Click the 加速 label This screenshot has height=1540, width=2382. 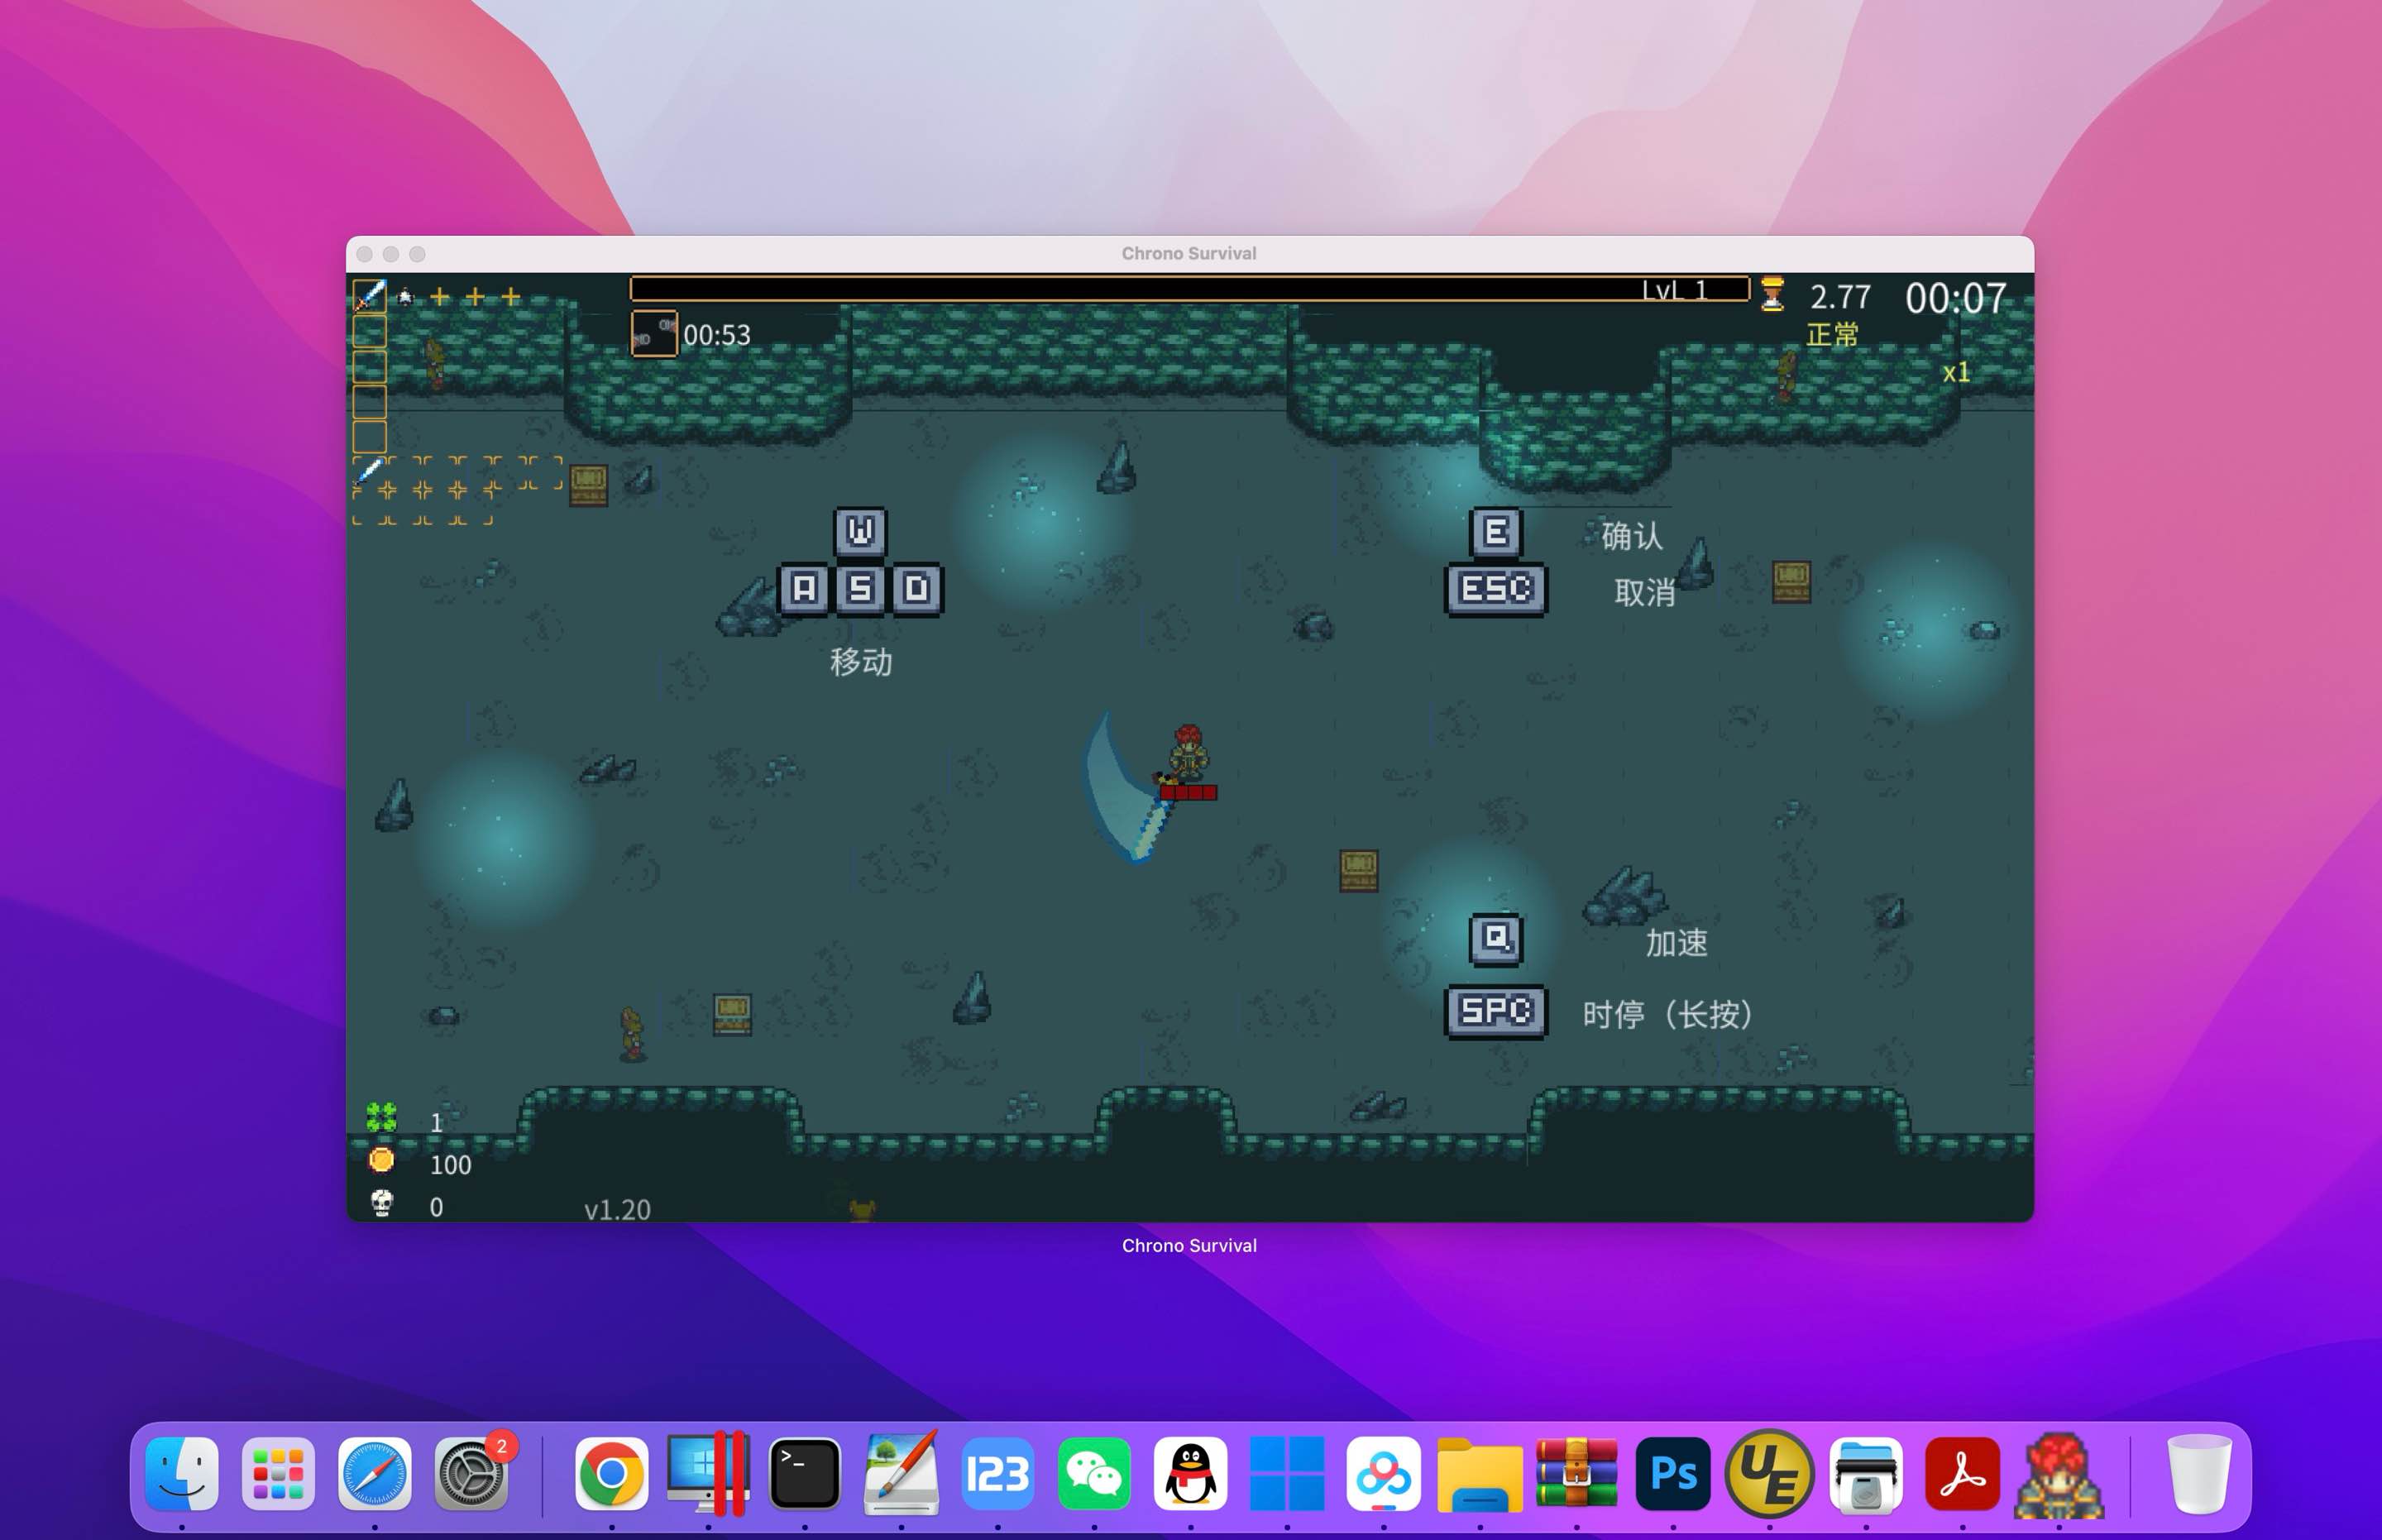click(x=1676, y=943)
